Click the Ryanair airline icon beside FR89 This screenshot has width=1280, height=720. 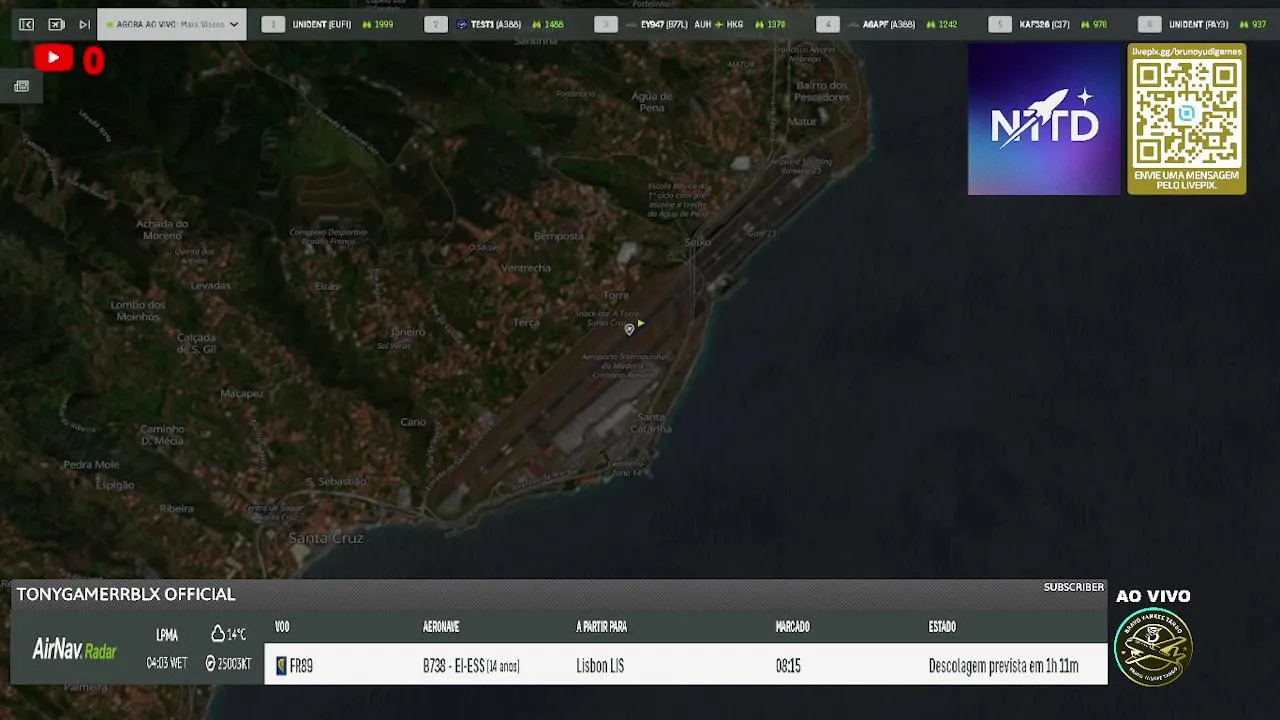tap(281, 666)
